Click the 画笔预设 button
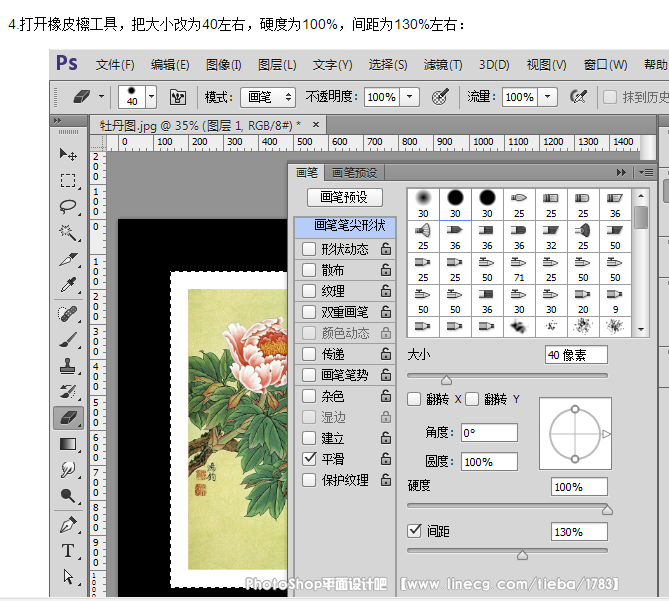This screenshot has width=669, height=601. [x=345, y=197]
